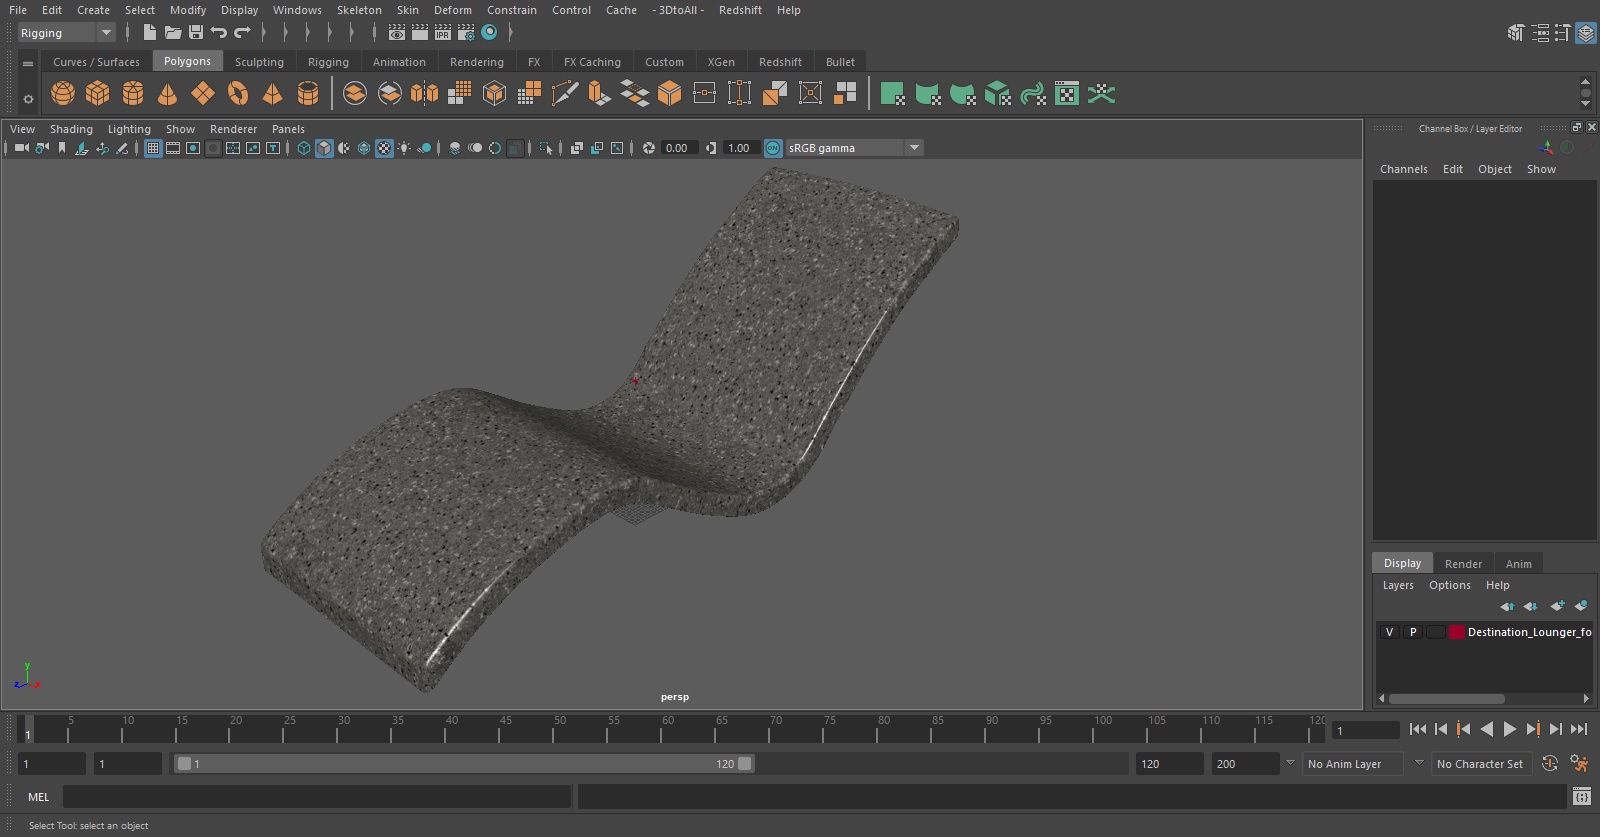Screen dimensions: 1600x837
Task: Click the create new layer icon
Action: 1557,606
